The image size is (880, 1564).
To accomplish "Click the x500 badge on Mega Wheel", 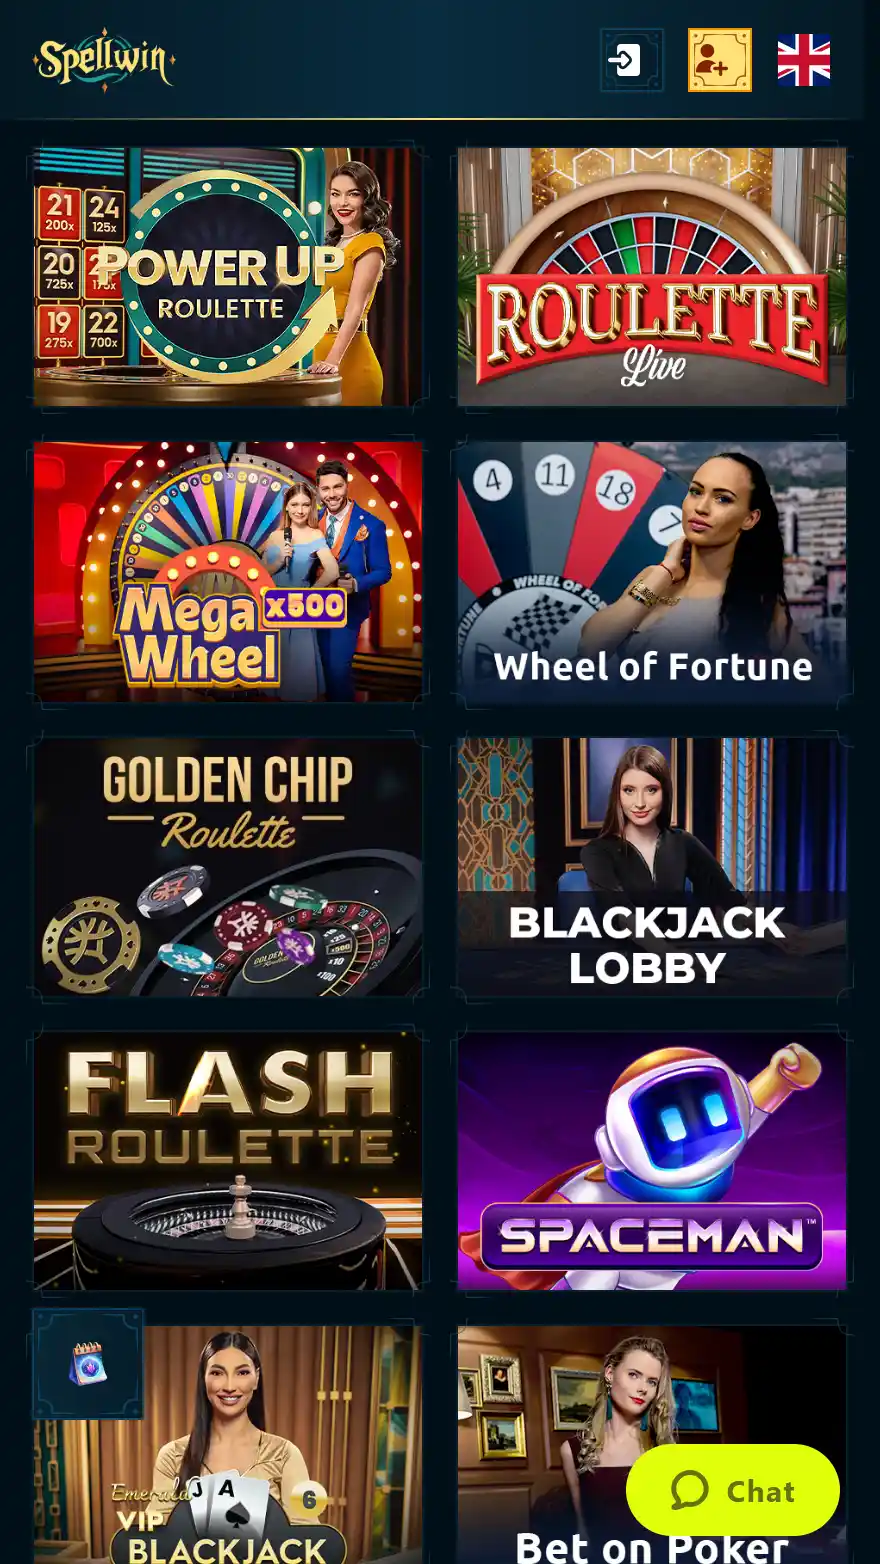I will [304, 607].
